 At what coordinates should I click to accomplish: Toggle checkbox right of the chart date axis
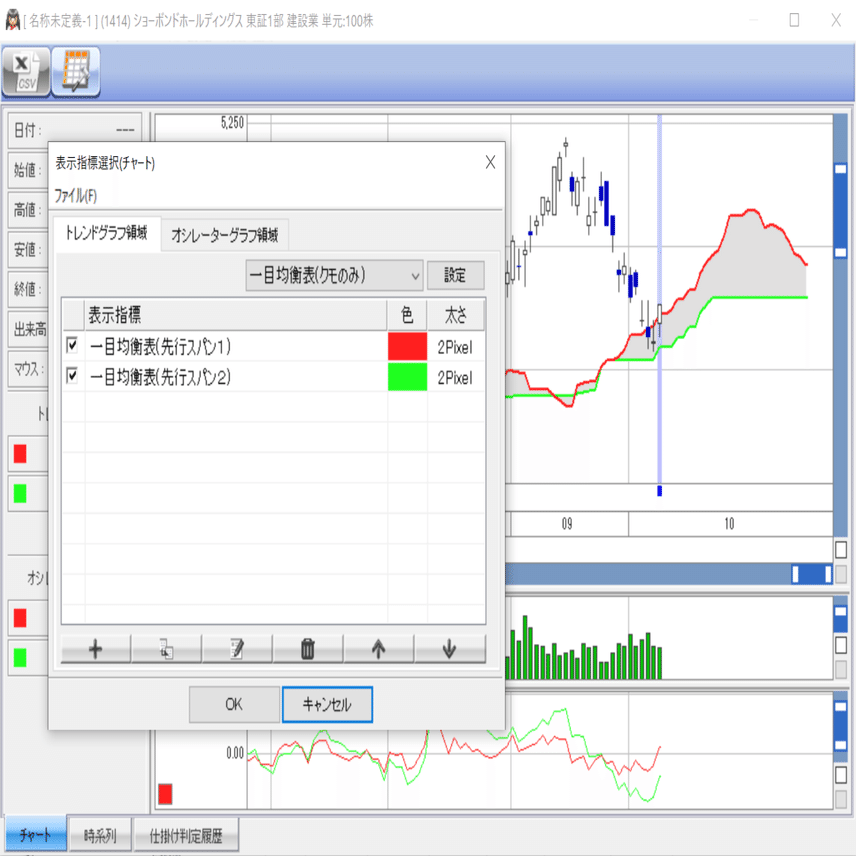pos(841,550)
